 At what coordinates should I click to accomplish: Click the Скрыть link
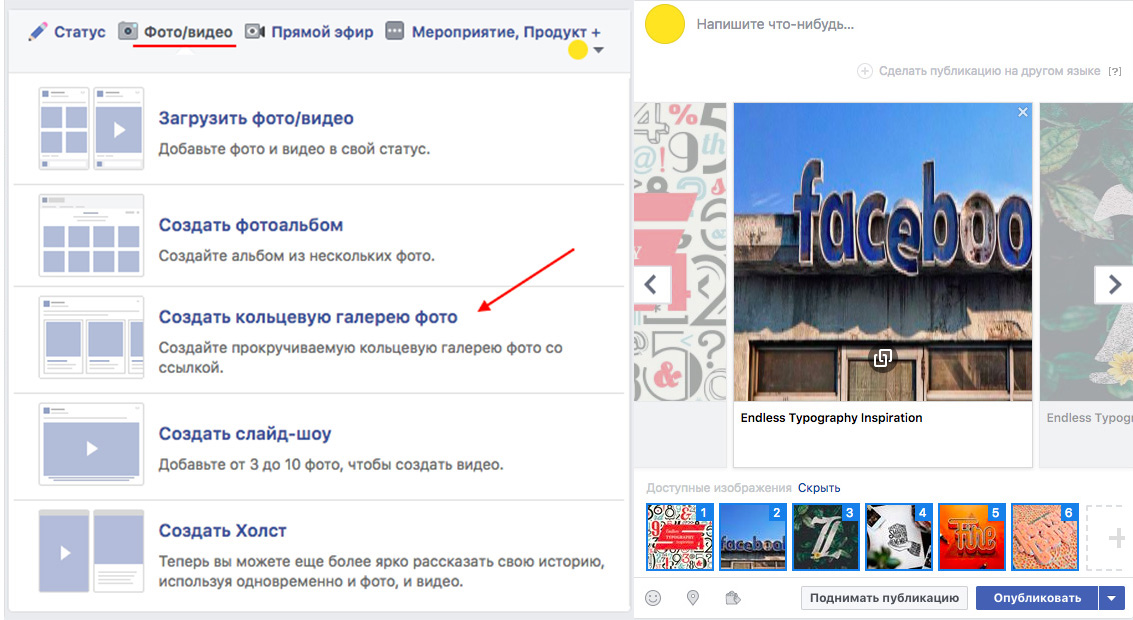[819, 488]
